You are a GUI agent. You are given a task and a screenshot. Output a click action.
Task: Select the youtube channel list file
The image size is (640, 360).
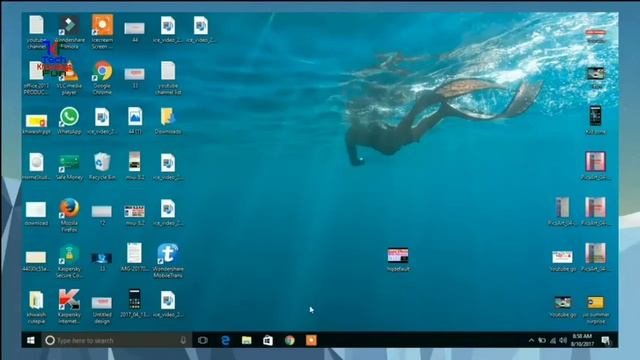(x=168, y=78)
